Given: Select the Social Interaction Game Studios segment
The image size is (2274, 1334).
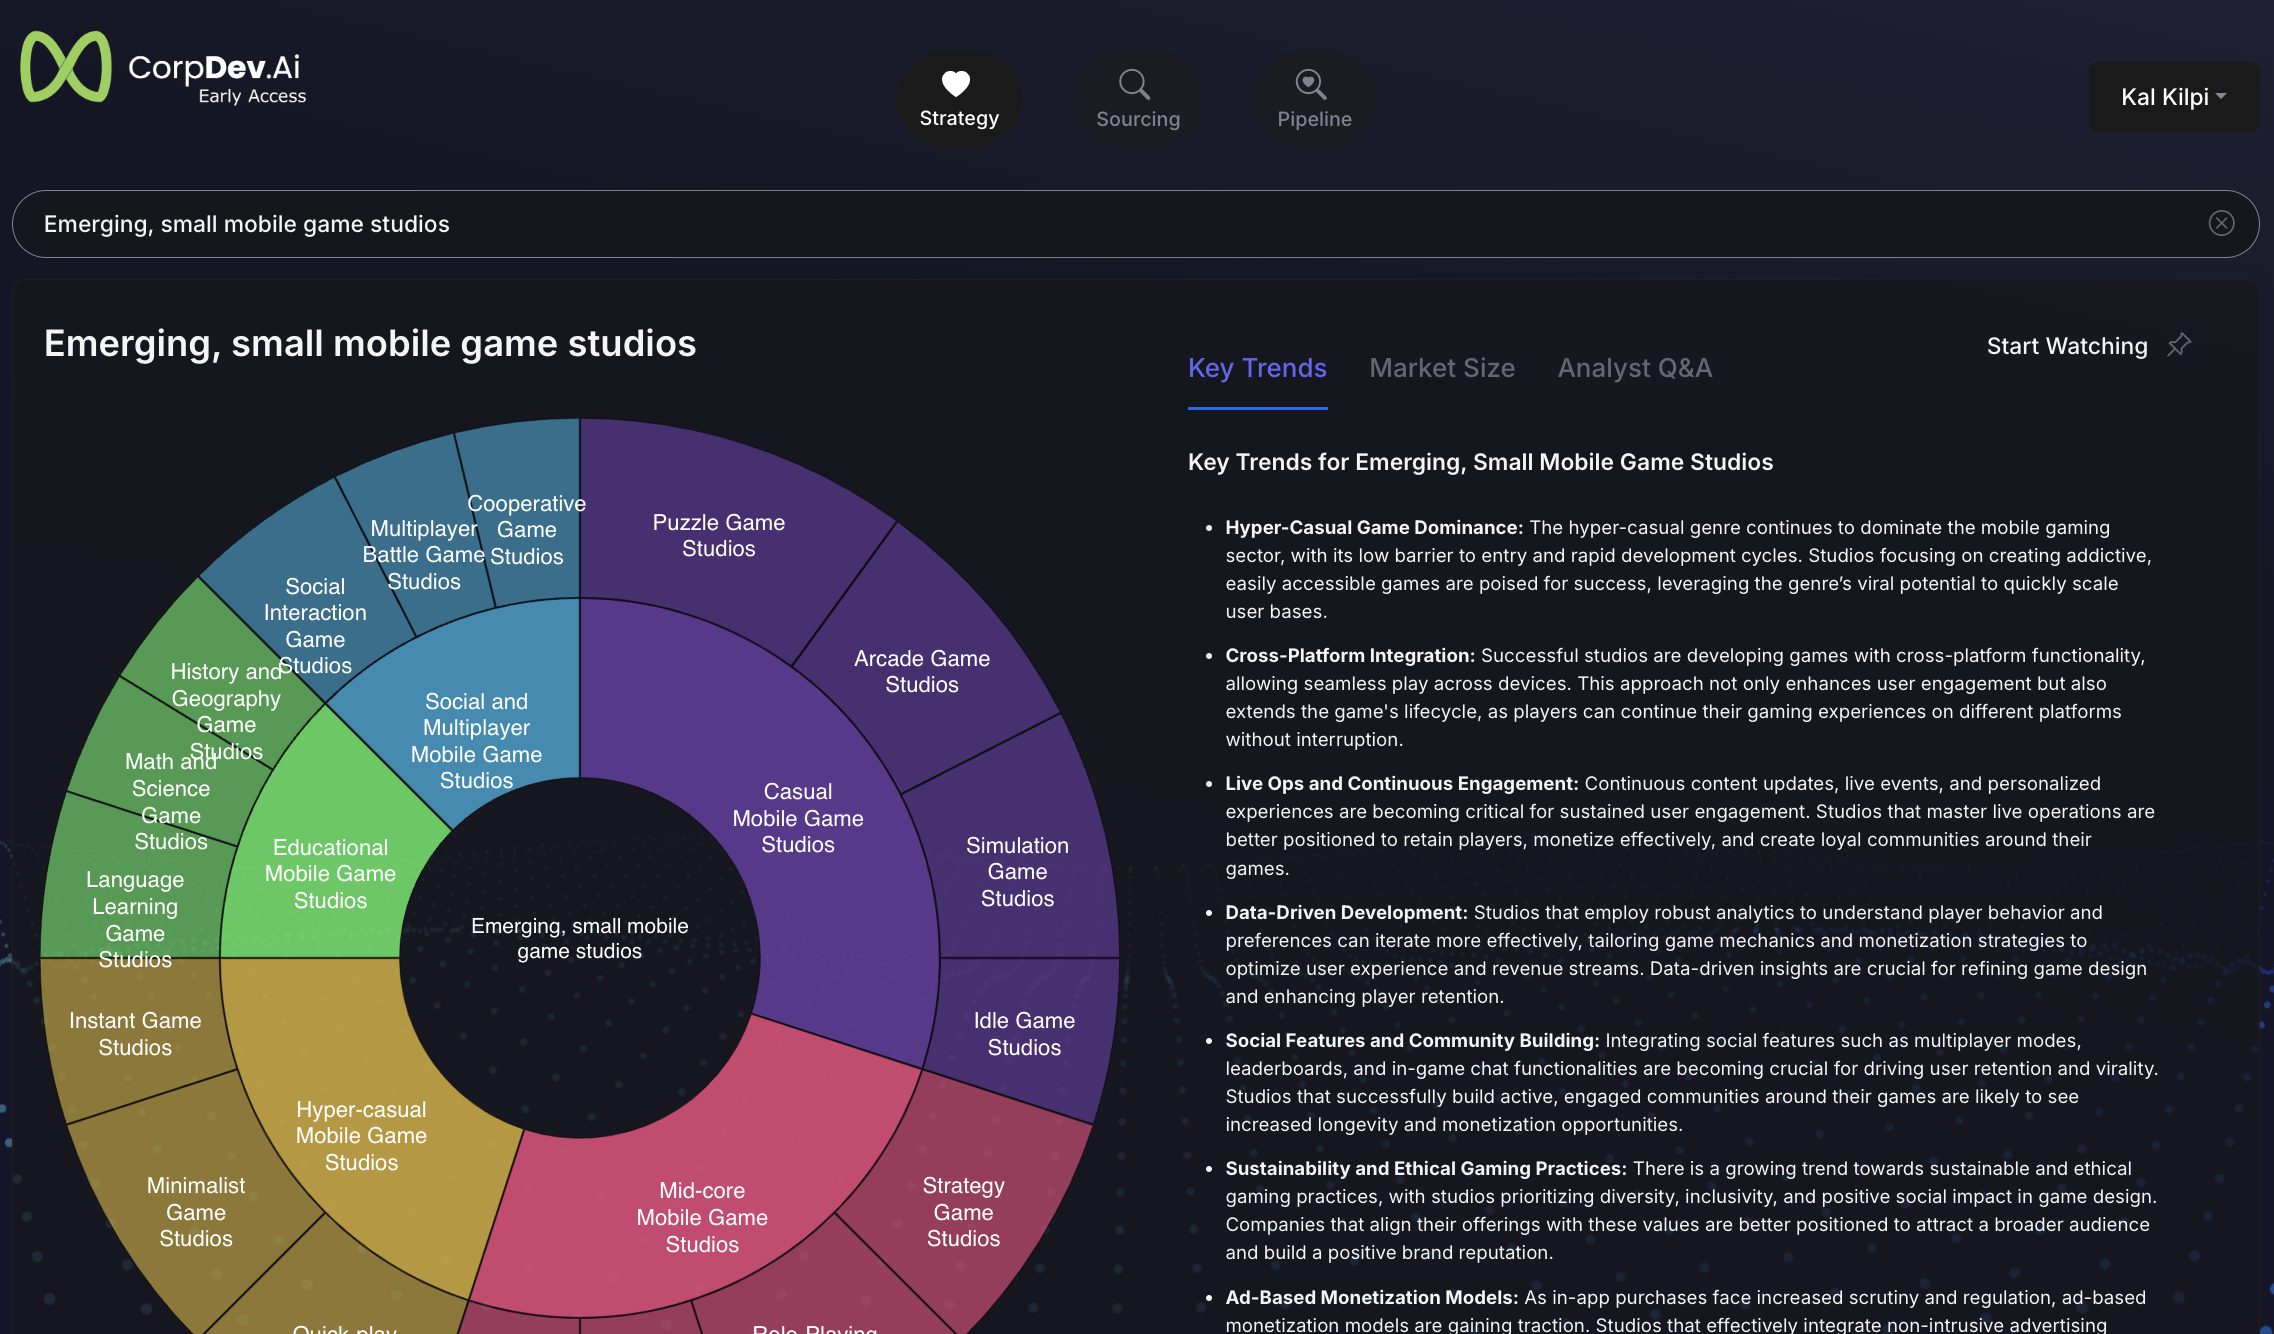Looking at the screenshot, I should (315, 625).
